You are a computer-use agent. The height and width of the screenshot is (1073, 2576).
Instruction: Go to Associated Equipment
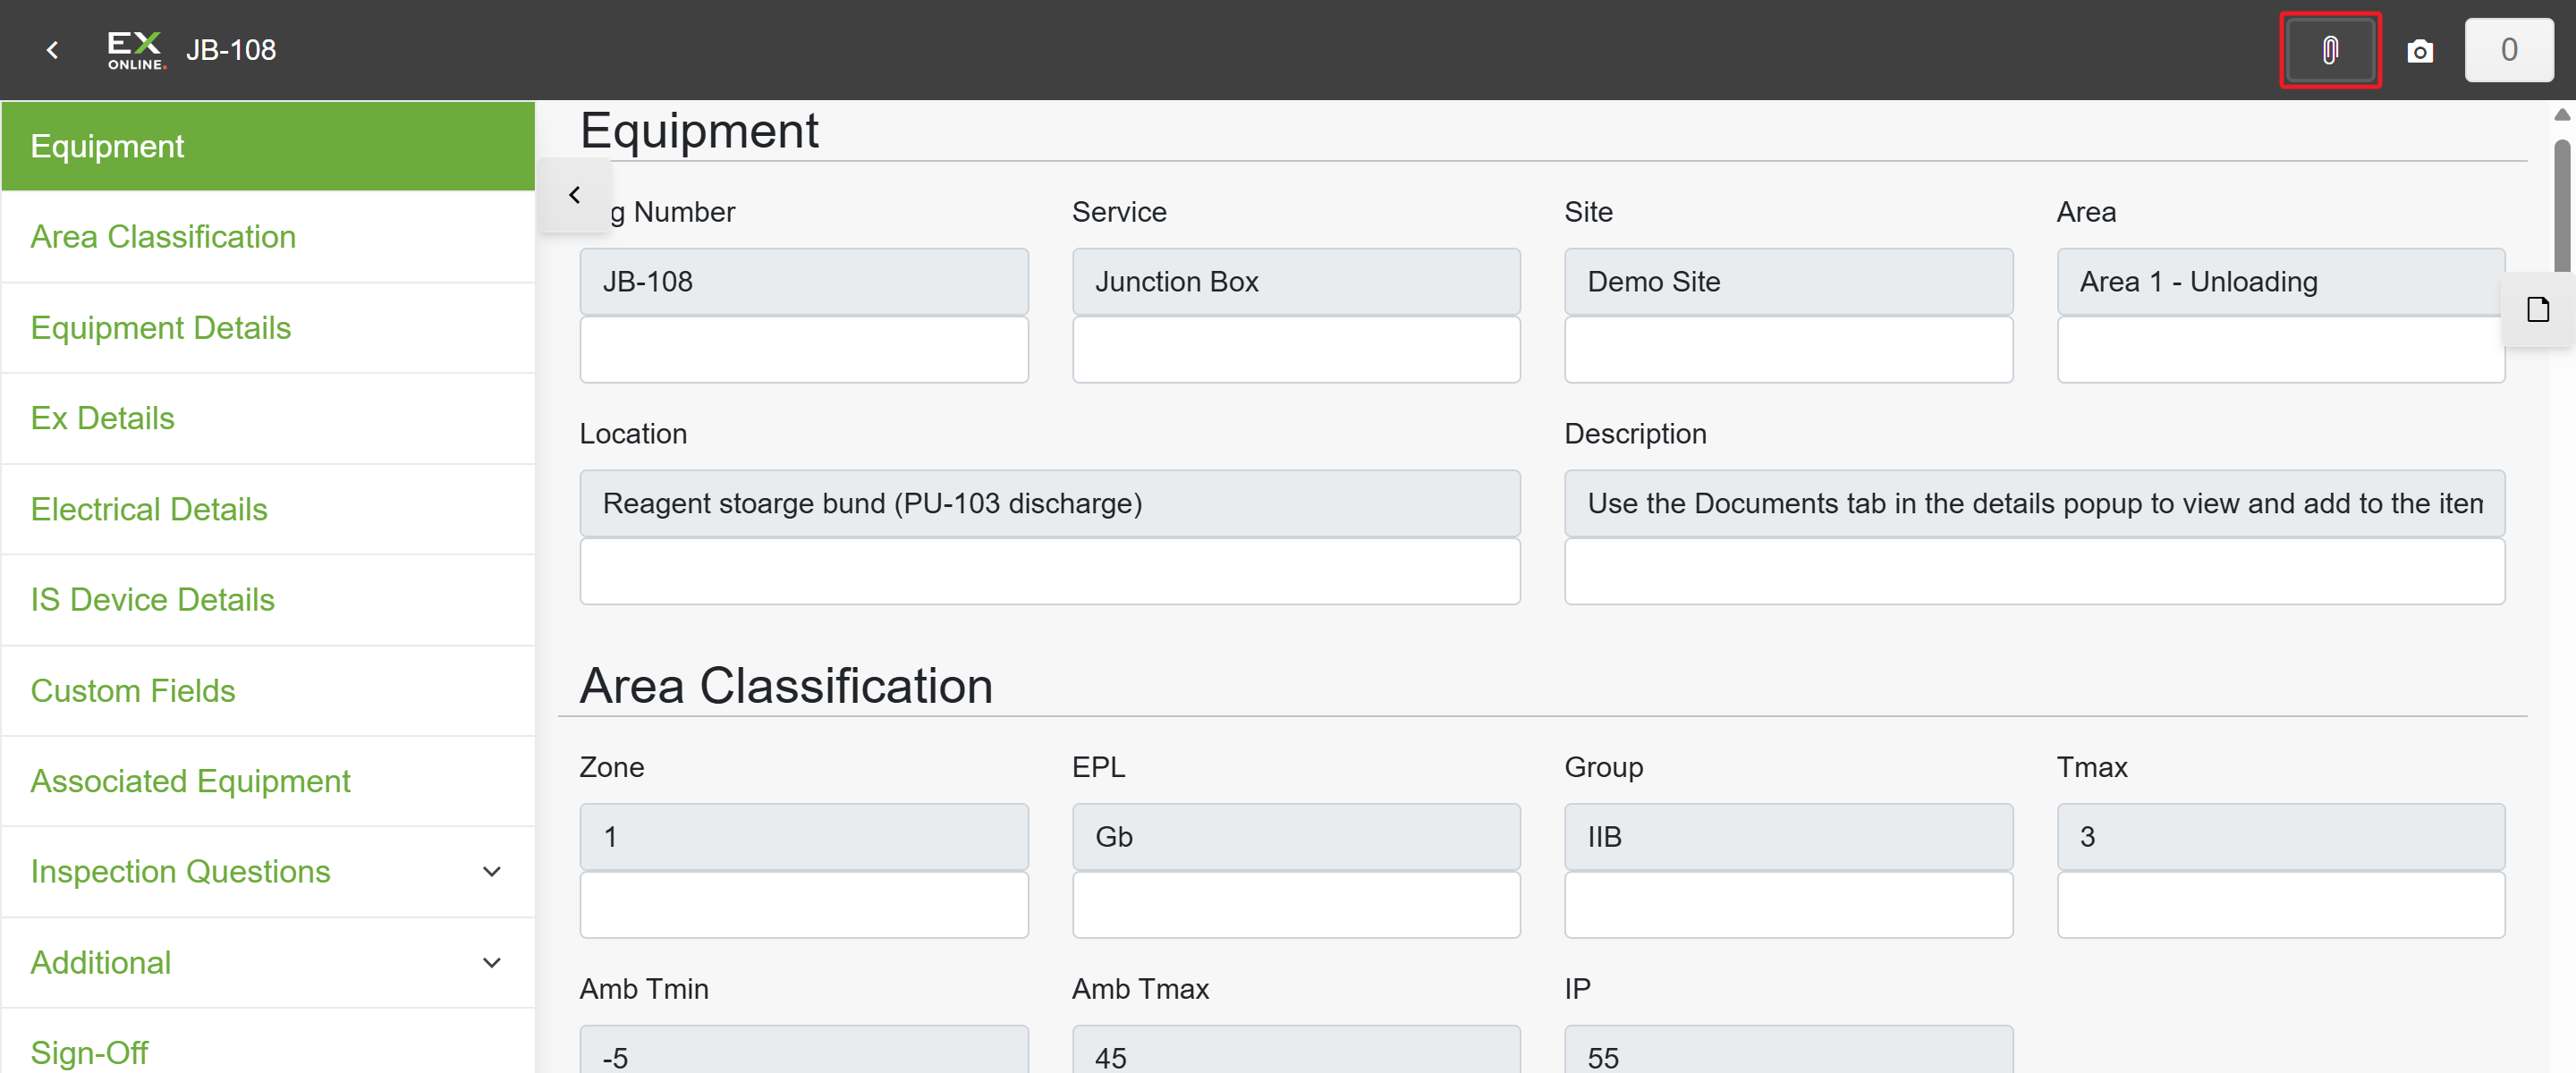click(268, 781)
